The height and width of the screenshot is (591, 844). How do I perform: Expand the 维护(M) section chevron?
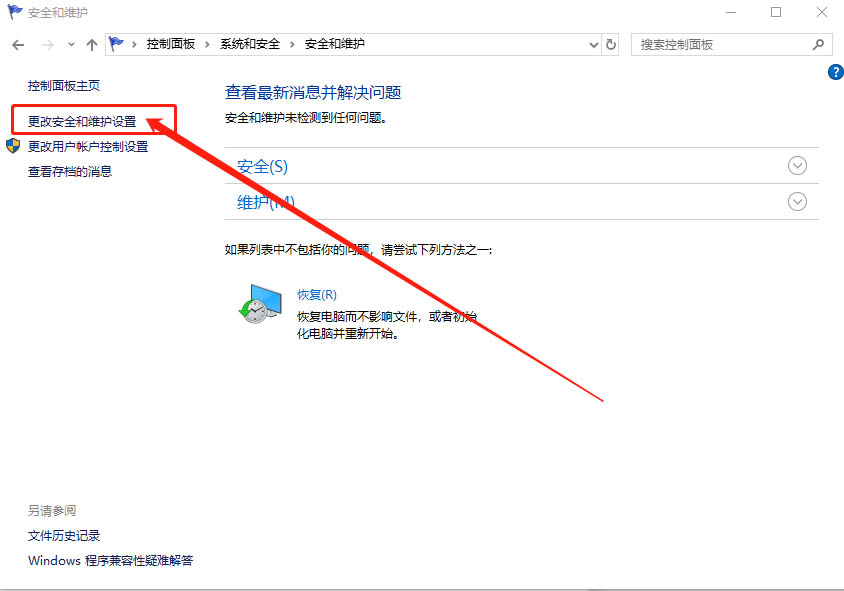coord(797,202)
